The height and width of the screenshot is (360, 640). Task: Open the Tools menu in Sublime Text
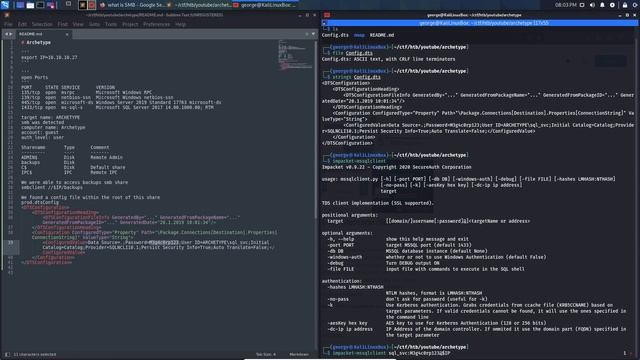pos(111,24)
